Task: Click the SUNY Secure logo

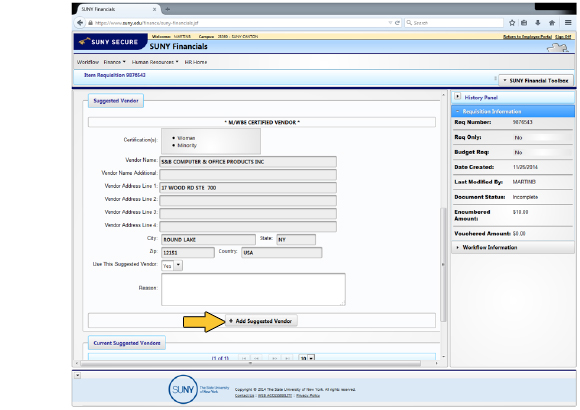Action: 110,42
